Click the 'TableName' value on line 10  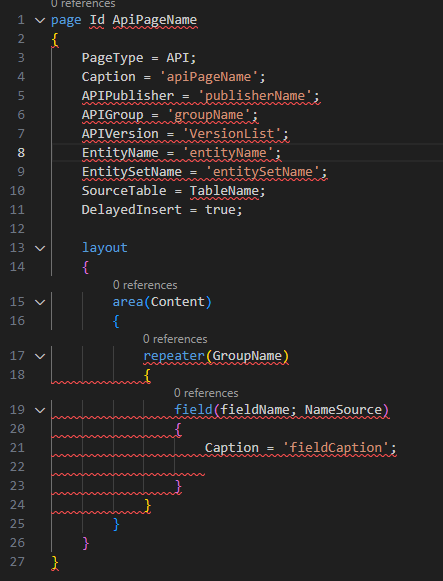click(224, 191)
